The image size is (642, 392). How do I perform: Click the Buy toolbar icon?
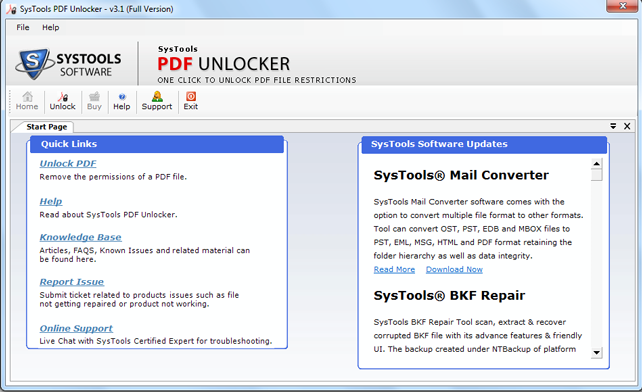(94, 101)
